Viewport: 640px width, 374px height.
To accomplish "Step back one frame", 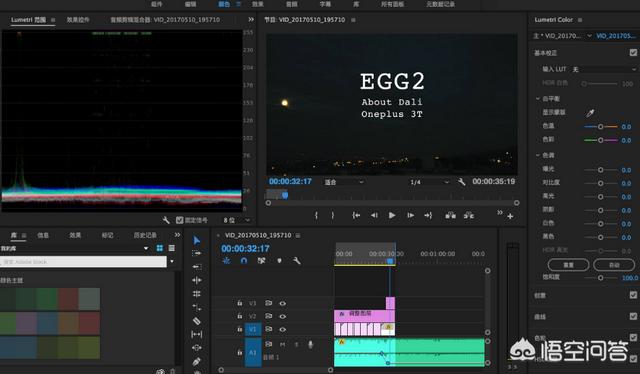I will (x=374, y=215).
